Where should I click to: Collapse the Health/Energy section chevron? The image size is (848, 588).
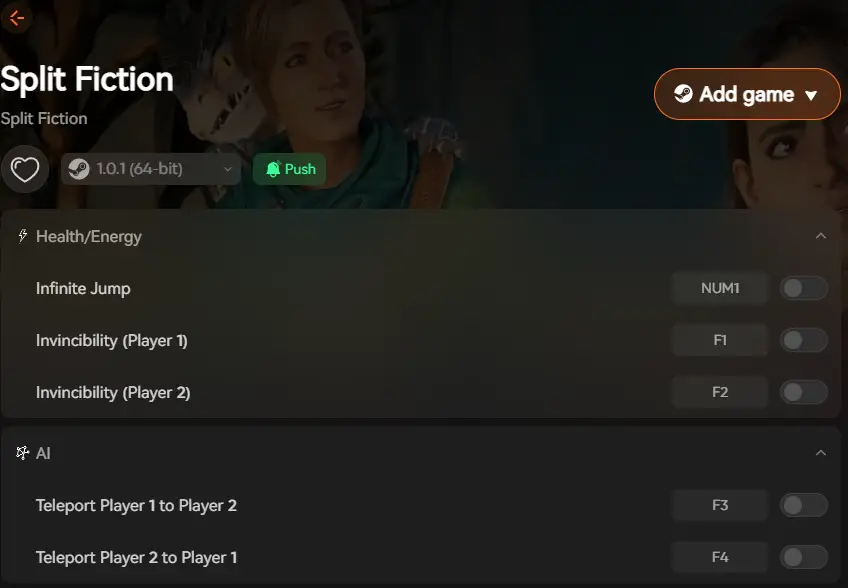click(x=821, y=236)
